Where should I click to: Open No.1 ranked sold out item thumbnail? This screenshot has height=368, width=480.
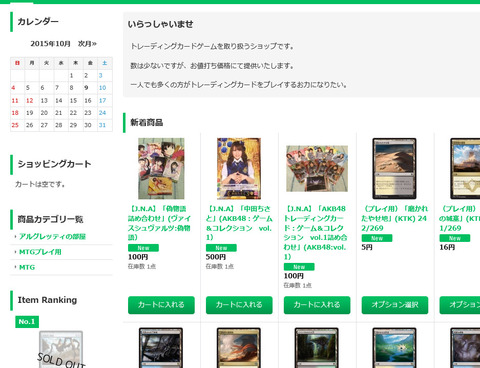coord(61,349)
